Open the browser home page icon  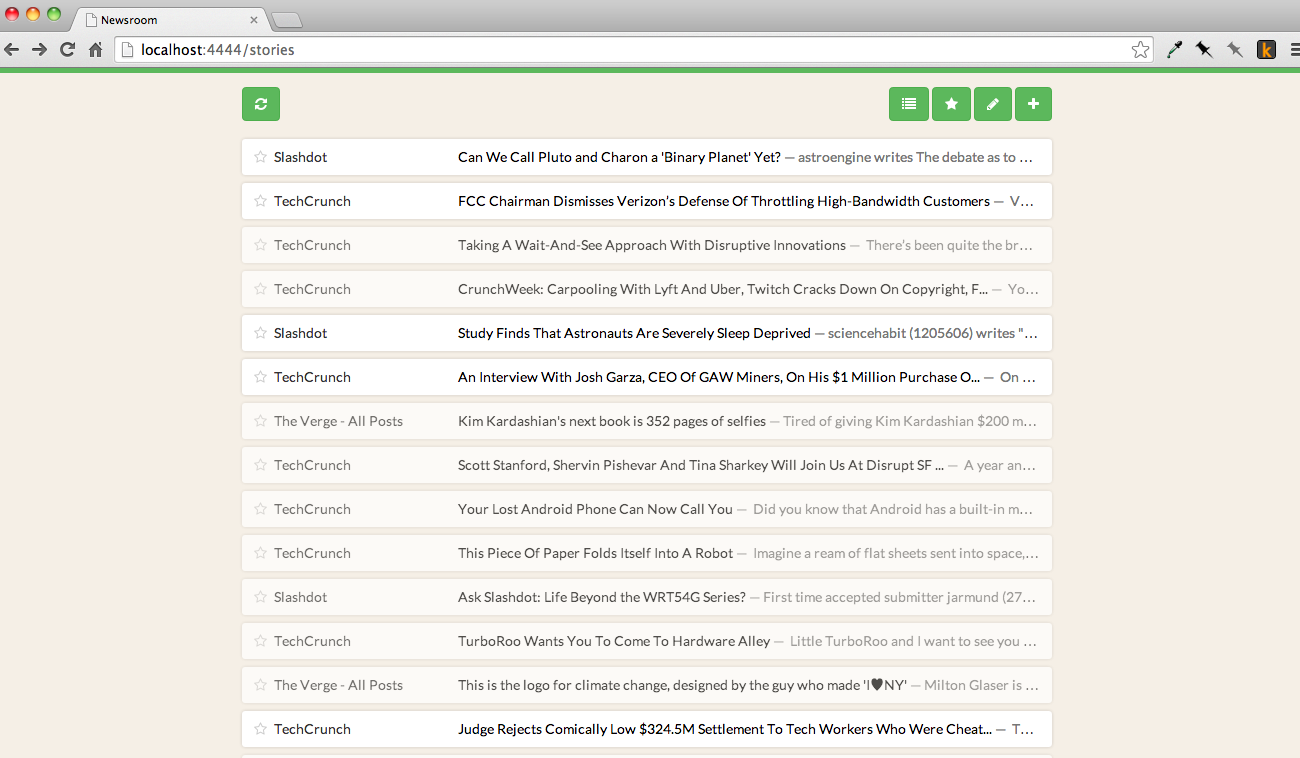tap(95, 49)
